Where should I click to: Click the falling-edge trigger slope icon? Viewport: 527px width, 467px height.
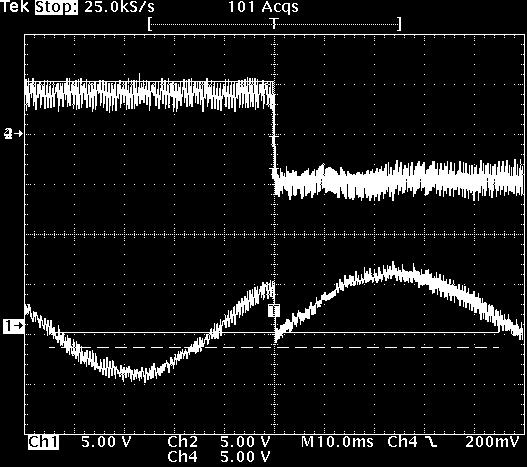tap(432, 443)
